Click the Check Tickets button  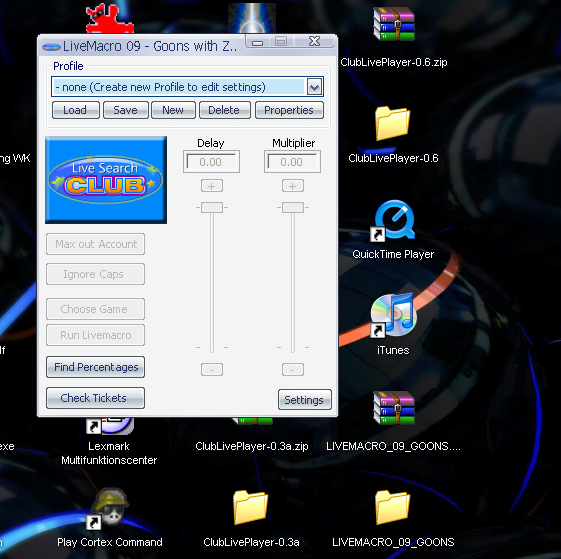tap(96, 398)
